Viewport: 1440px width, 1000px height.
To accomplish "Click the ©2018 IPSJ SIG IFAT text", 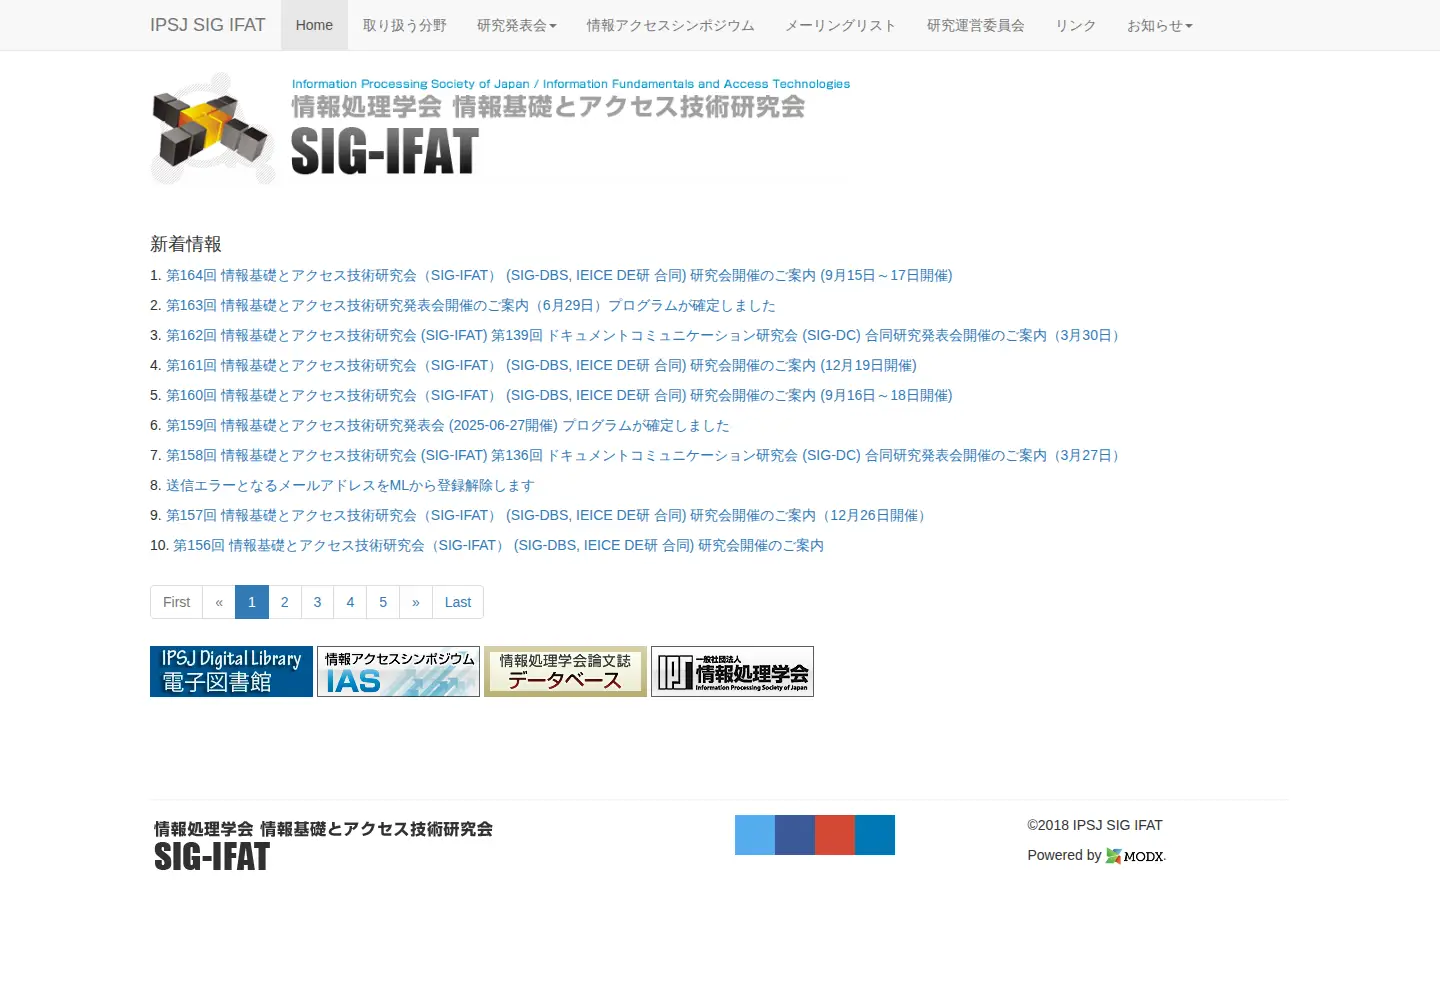I will click(1095, 825).
